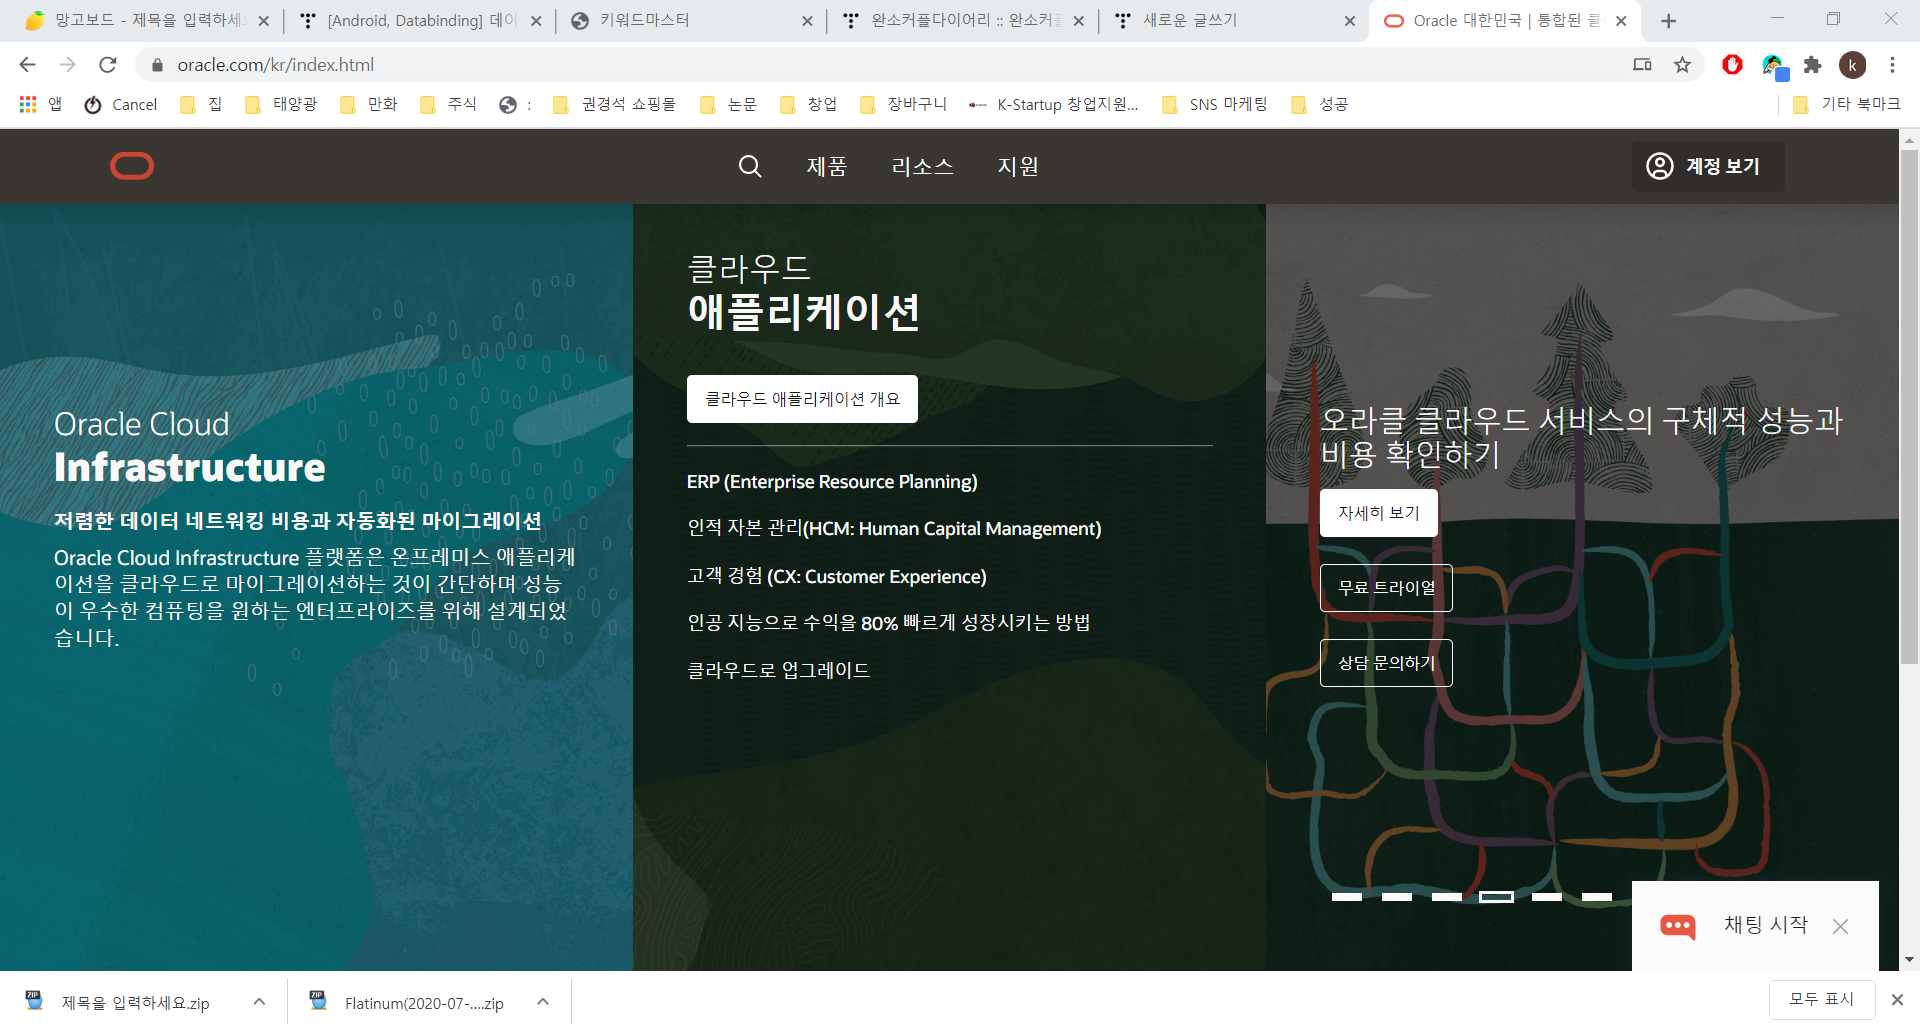Open the Chrome three-dot menu

[x=1892, y=65]
